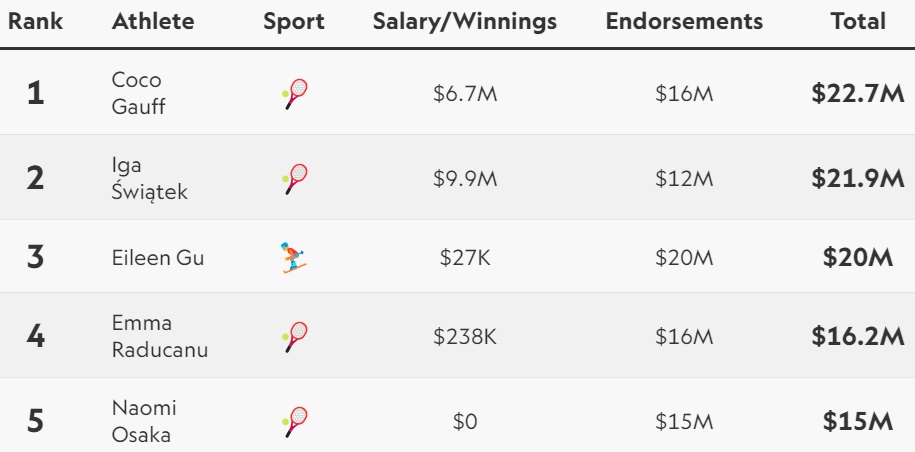Select athlete name Eileen Gu
This screenshot has height=452, width=915.
coord(158,258)
